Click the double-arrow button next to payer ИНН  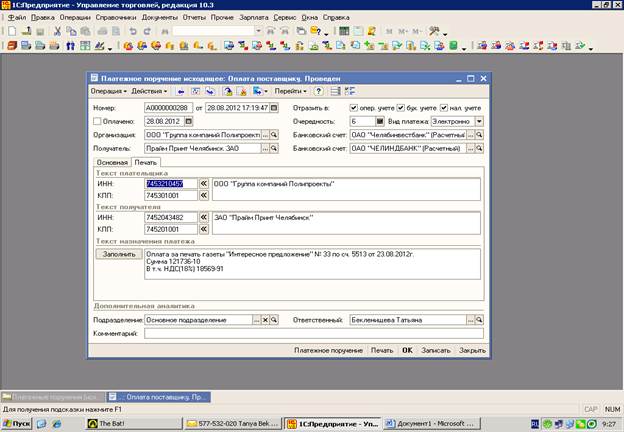click(x=203, y=184)
